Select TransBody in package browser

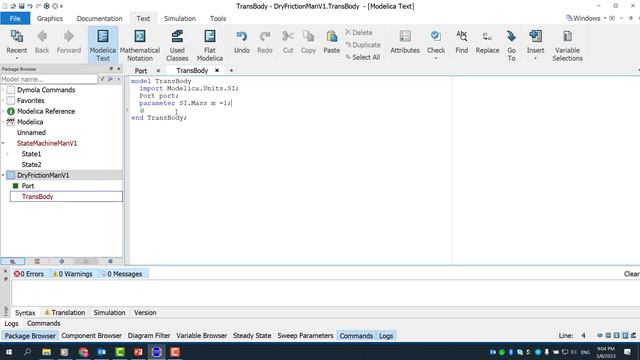[38, 196]
